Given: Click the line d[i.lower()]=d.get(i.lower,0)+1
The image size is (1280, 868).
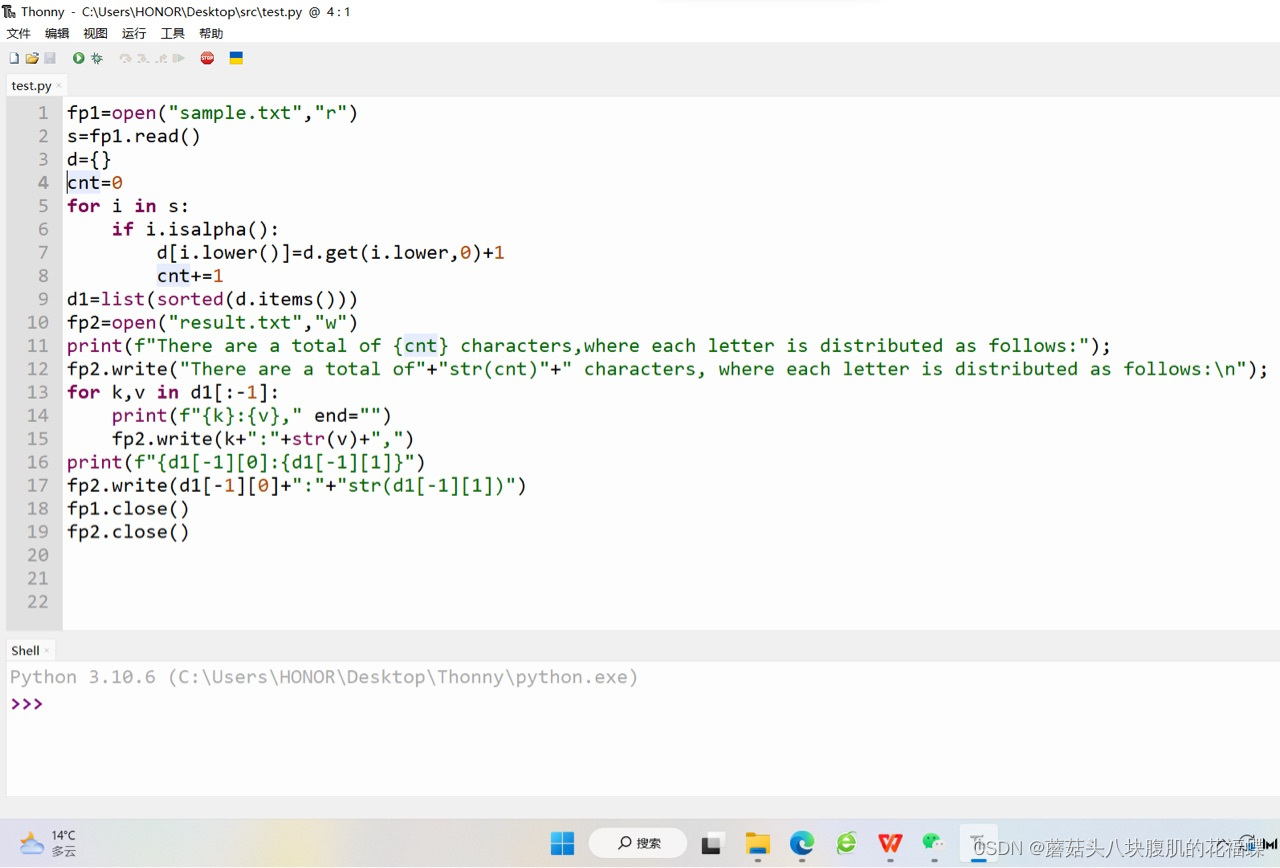Looking at the screenshot, I should (x=331, y=252).
